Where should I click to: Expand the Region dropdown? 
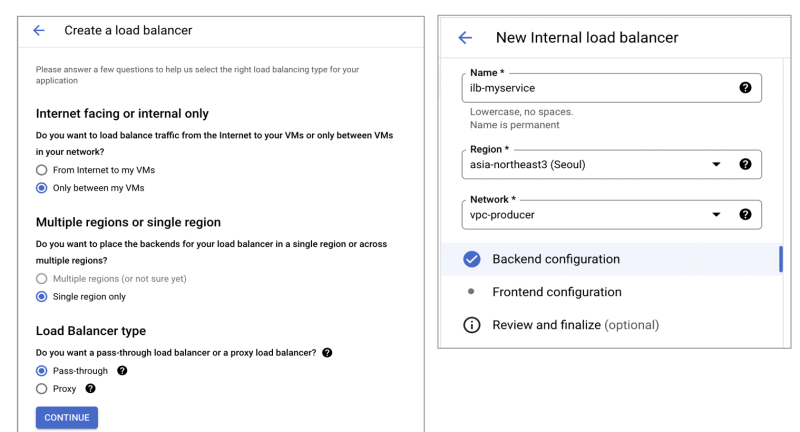point(716,164)
